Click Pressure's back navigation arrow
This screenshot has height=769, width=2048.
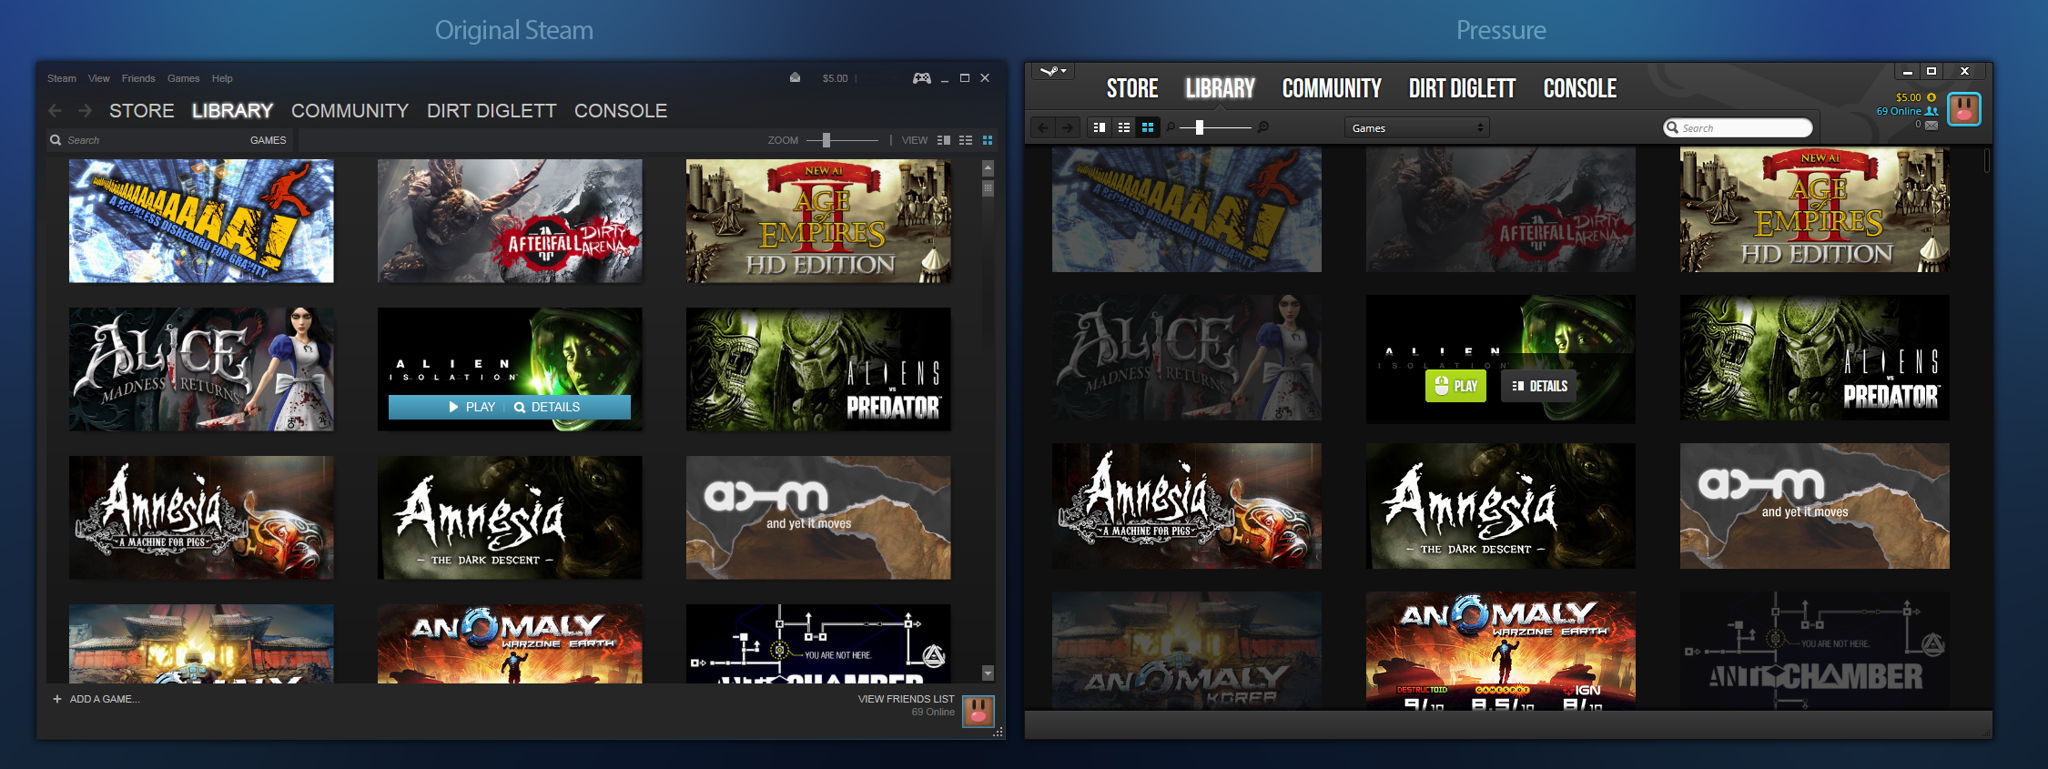tap(1043, 127)
